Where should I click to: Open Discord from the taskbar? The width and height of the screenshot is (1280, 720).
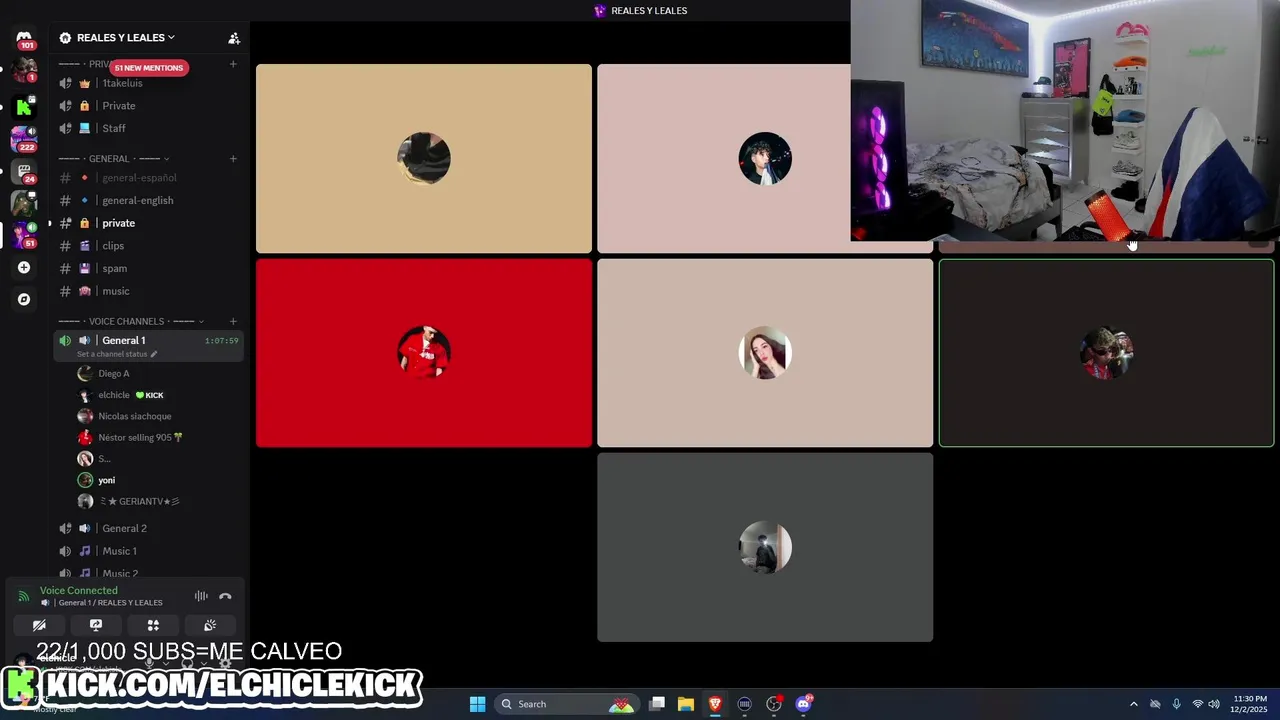(x=803, y=704)
